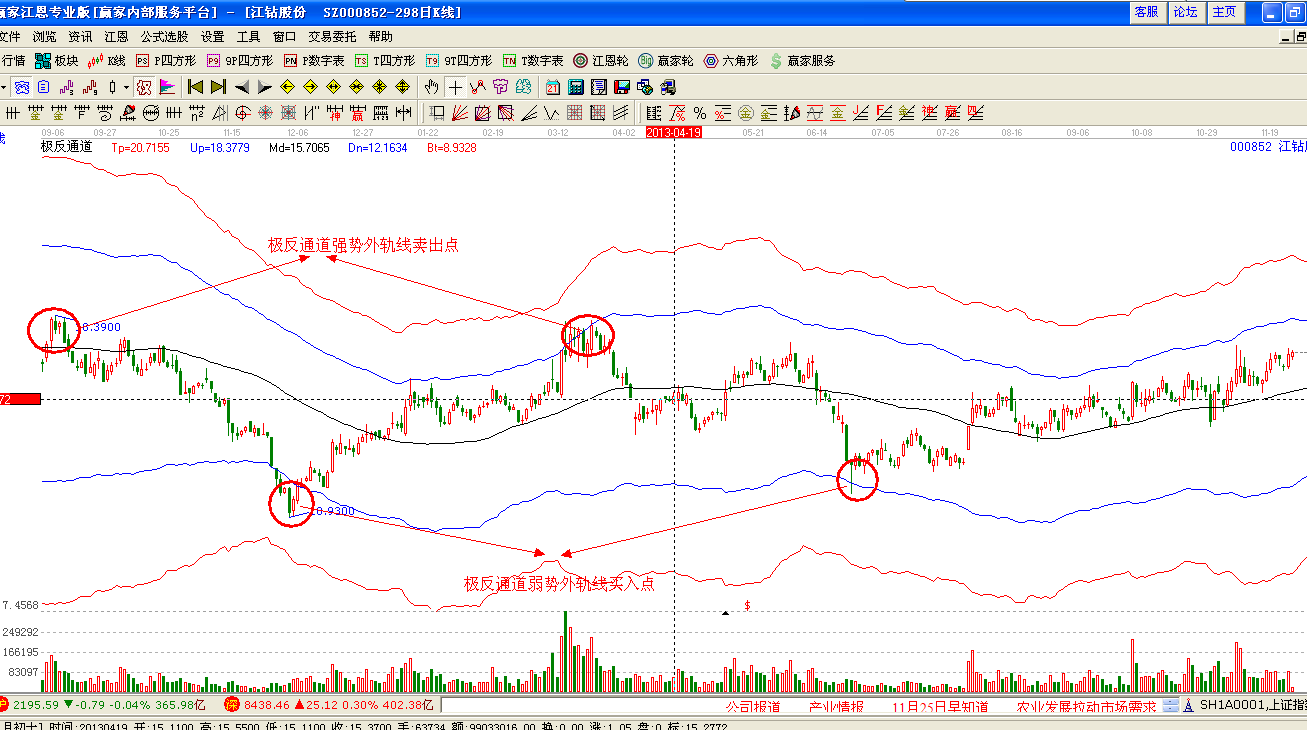Screen dimensions: 1307x730
Task: Click the floppy disk save icon
Action: tap(621, 87)
